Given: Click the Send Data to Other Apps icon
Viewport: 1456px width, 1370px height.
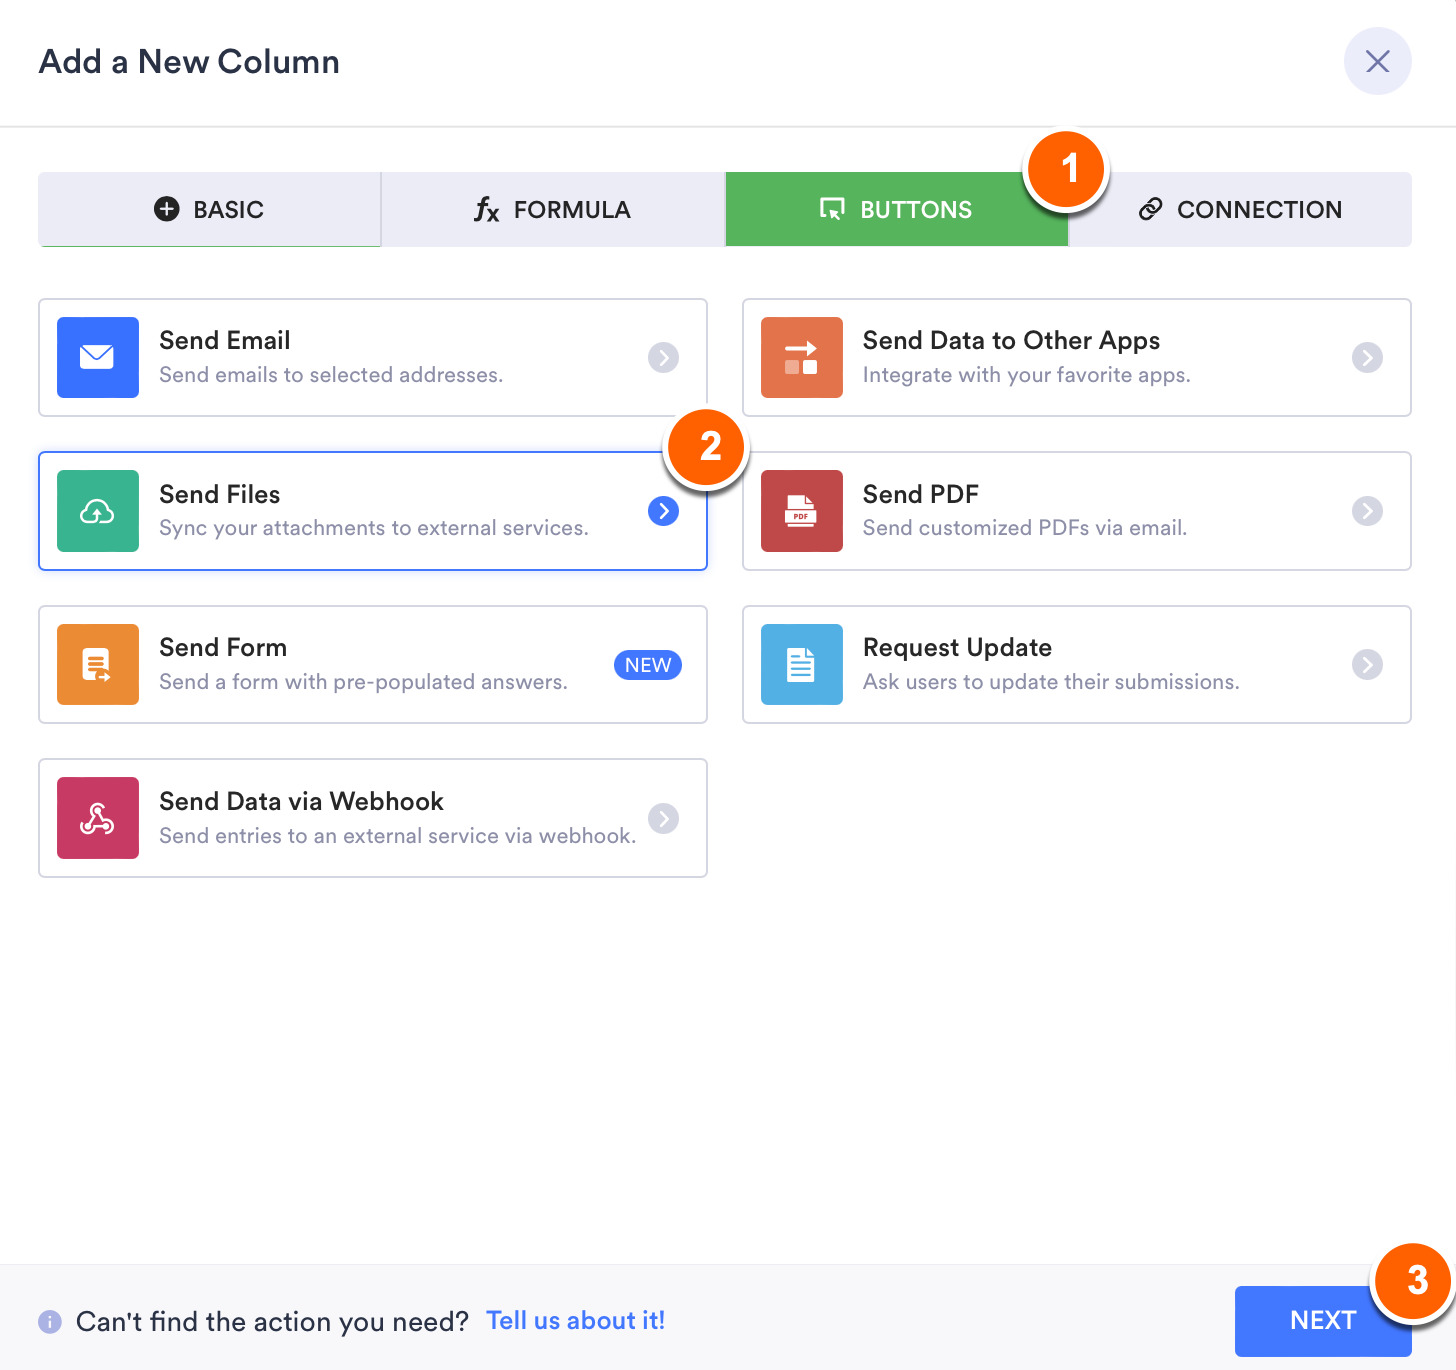Looking at the screenshot, I should pyautogui.click(x=802, y=357).
